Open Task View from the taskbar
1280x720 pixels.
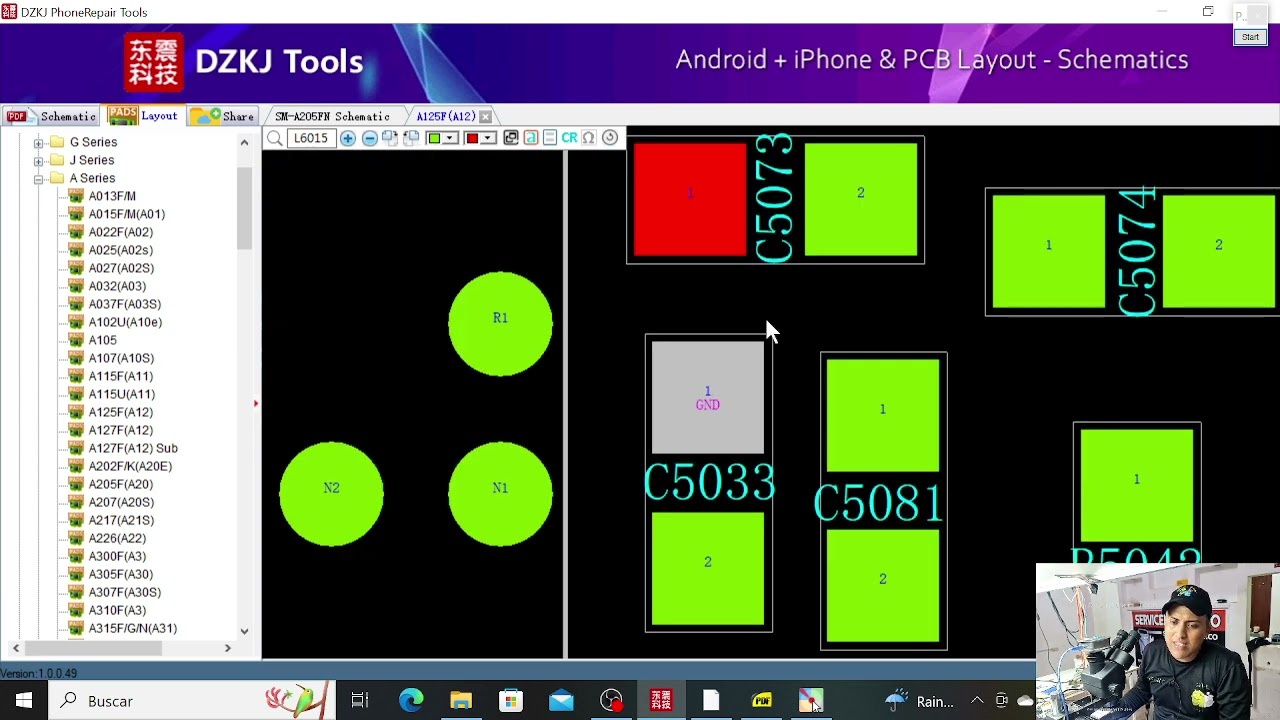click(x=360, y=701)
